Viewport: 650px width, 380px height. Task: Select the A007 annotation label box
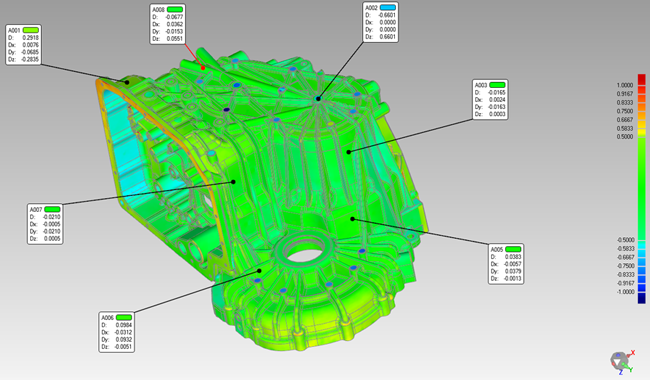45,224
